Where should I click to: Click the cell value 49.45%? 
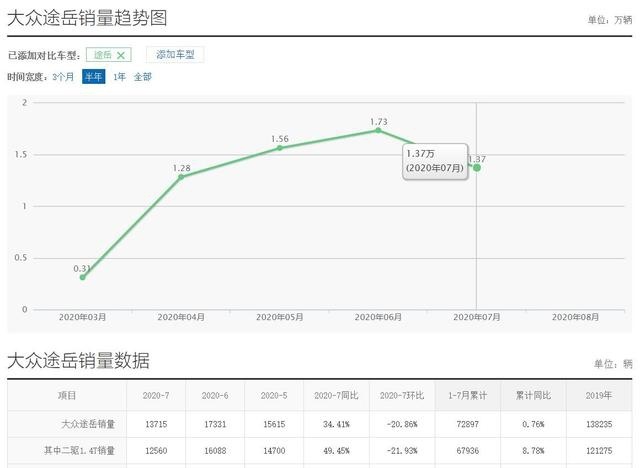336,450
